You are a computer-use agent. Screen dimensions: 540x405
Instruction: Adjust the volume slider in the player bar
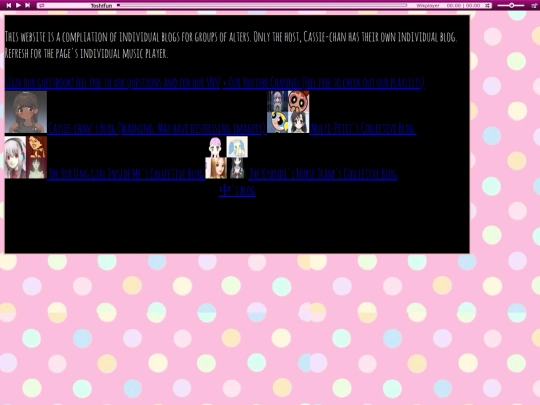[x=511, y=6]
